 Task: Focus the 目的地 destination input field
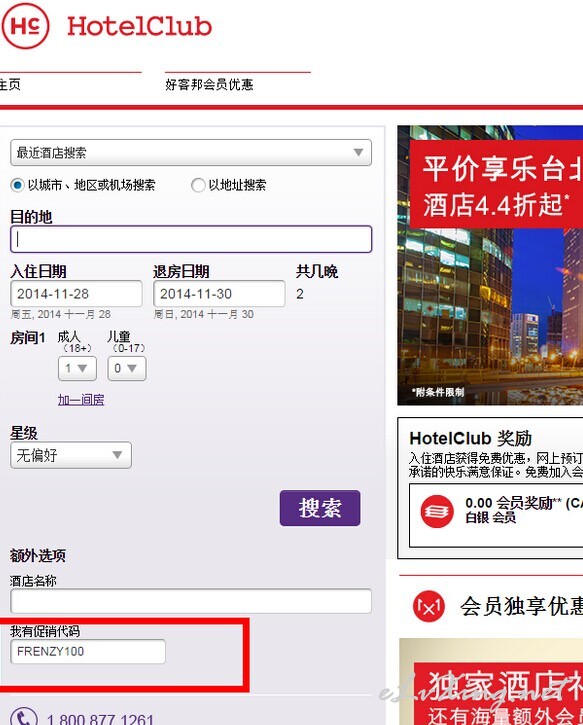click(x=191, y=239)
